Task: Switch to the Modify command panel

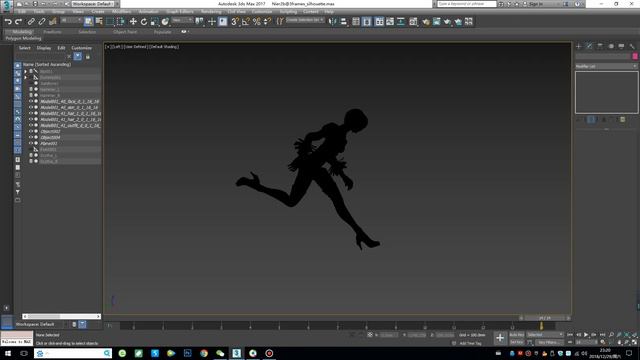Action: click(589, 46)
